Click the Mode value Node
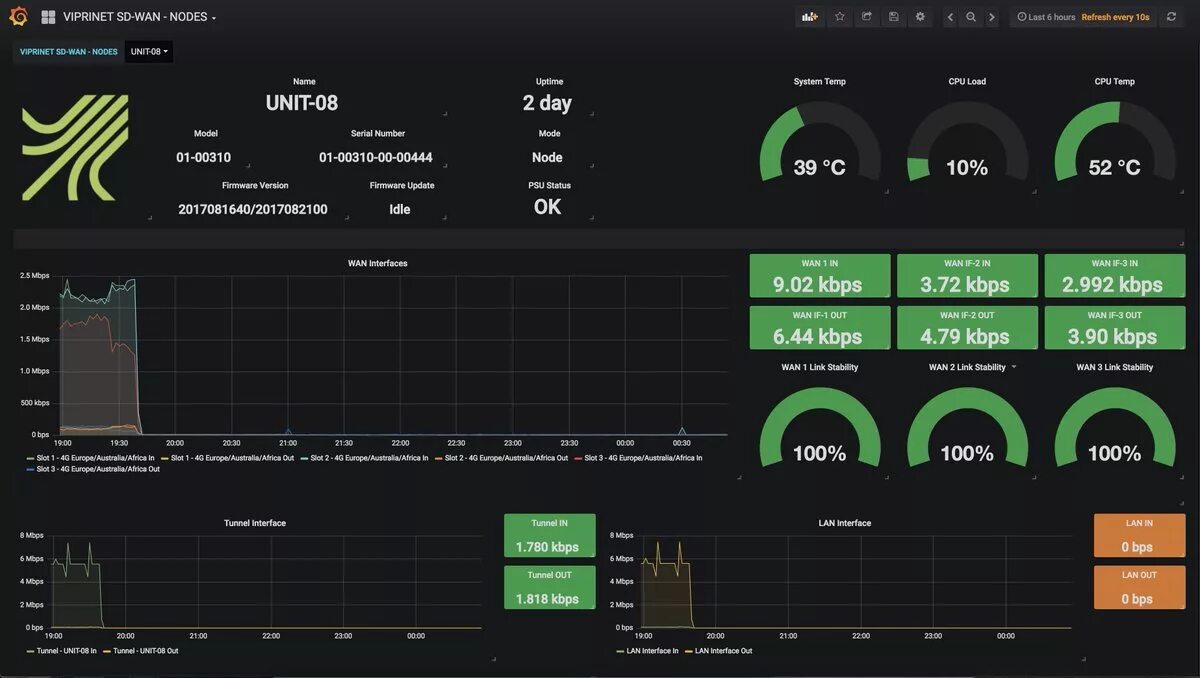This screenshot has height=678, width=1200. 547,158
